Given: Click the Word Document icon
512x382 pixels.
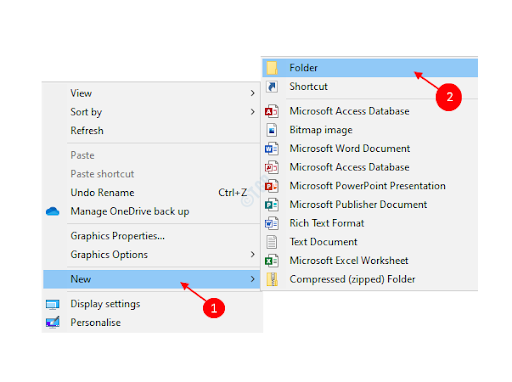Looking at the screenshot, I should (x=272, y=149).
